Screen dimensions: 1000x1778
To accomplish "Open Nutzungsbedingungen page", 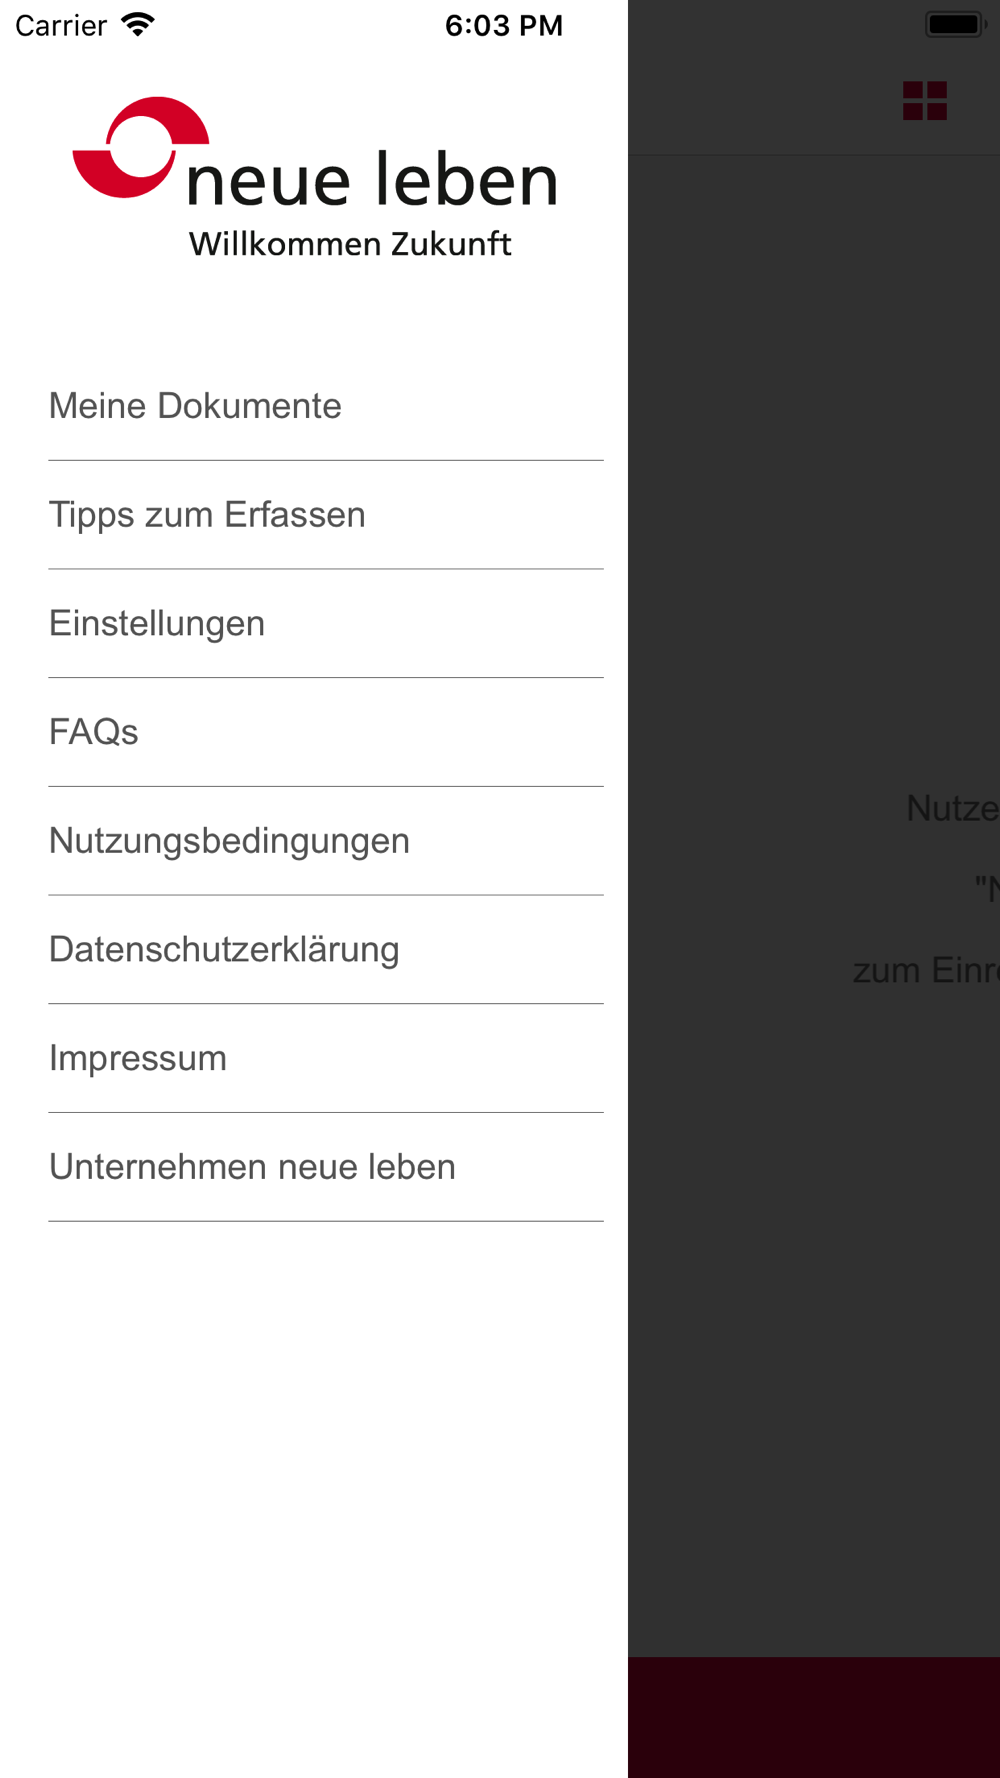I will pos(326,841).
